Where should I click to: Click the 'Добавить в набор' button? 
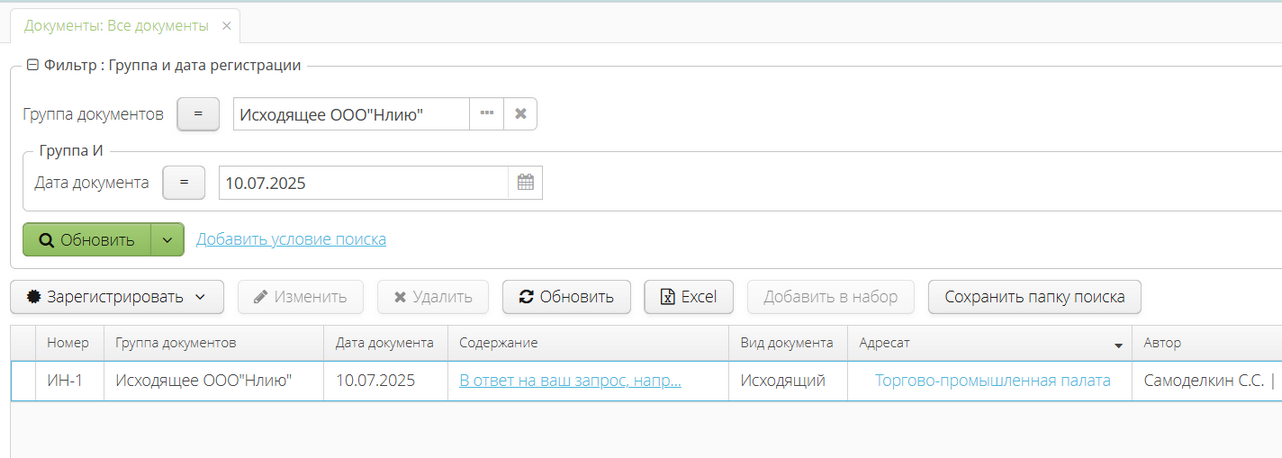[830, 297]
